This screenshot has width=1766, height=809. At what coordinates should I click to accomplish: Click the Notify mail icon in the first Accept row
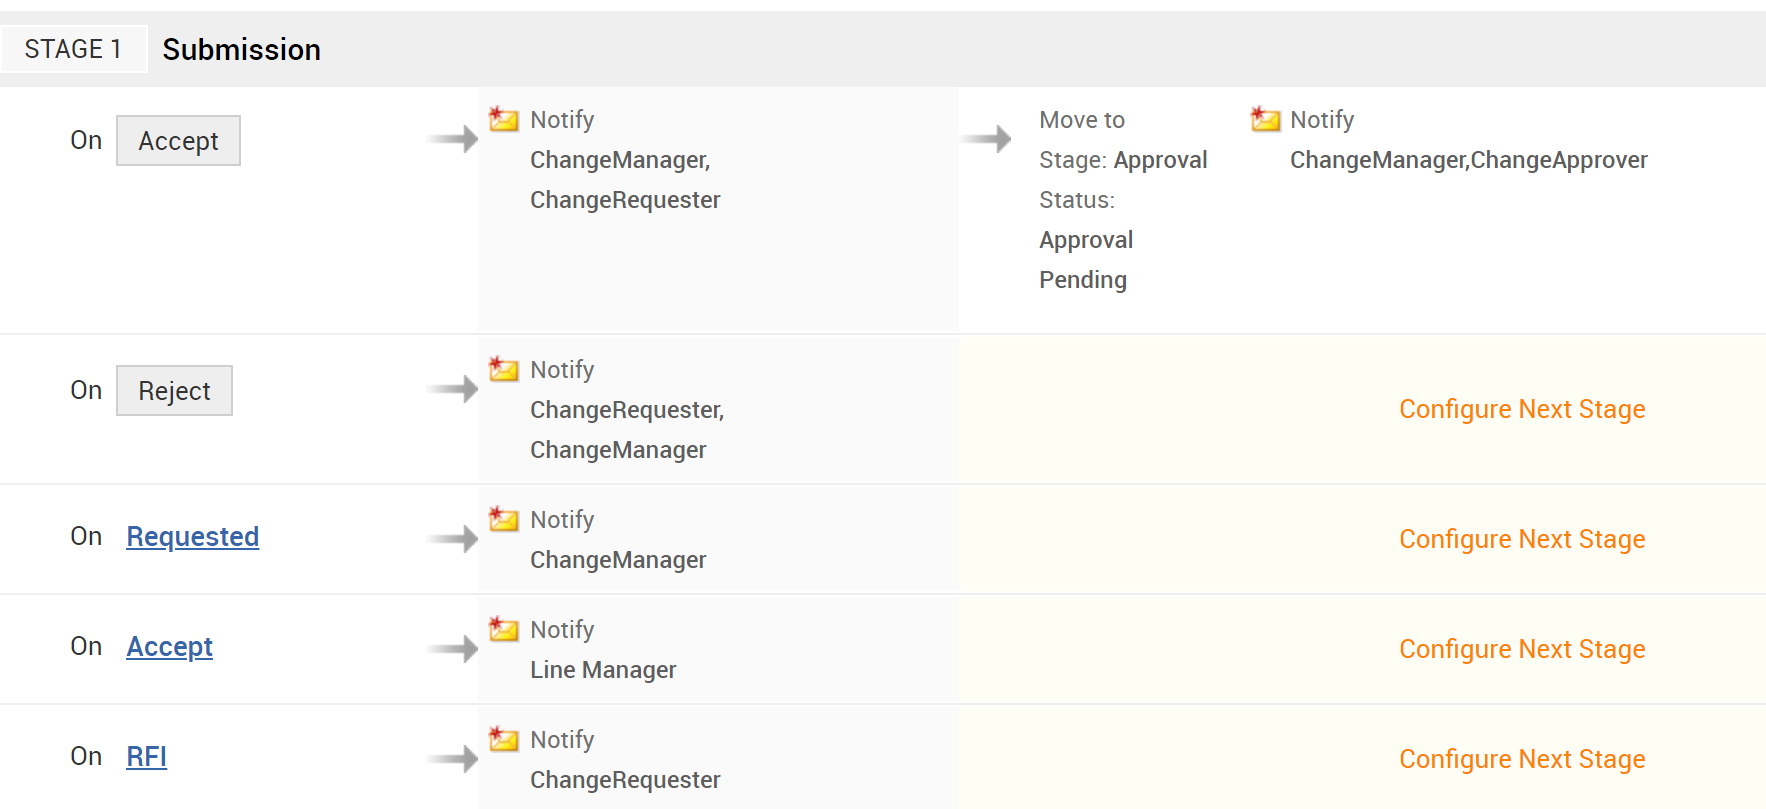click(x=504, y=120)
